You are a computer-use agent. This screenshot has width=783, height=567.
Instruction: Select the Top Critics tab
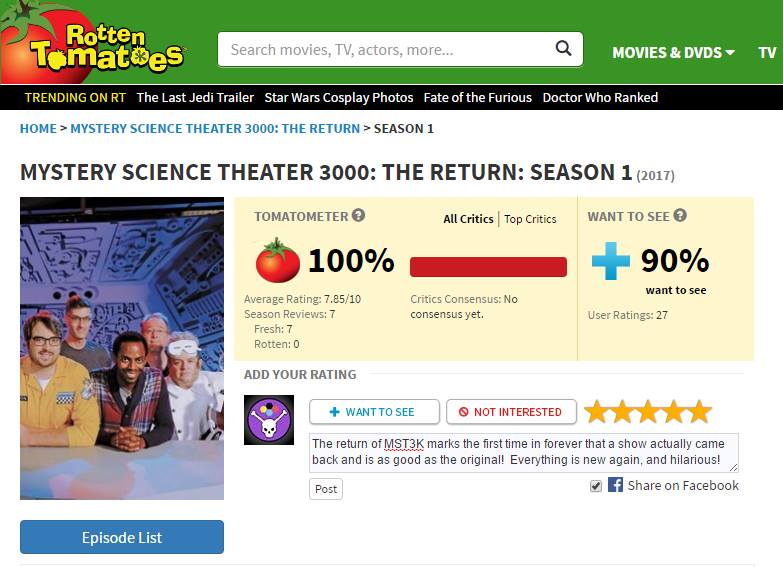point(530,219)
